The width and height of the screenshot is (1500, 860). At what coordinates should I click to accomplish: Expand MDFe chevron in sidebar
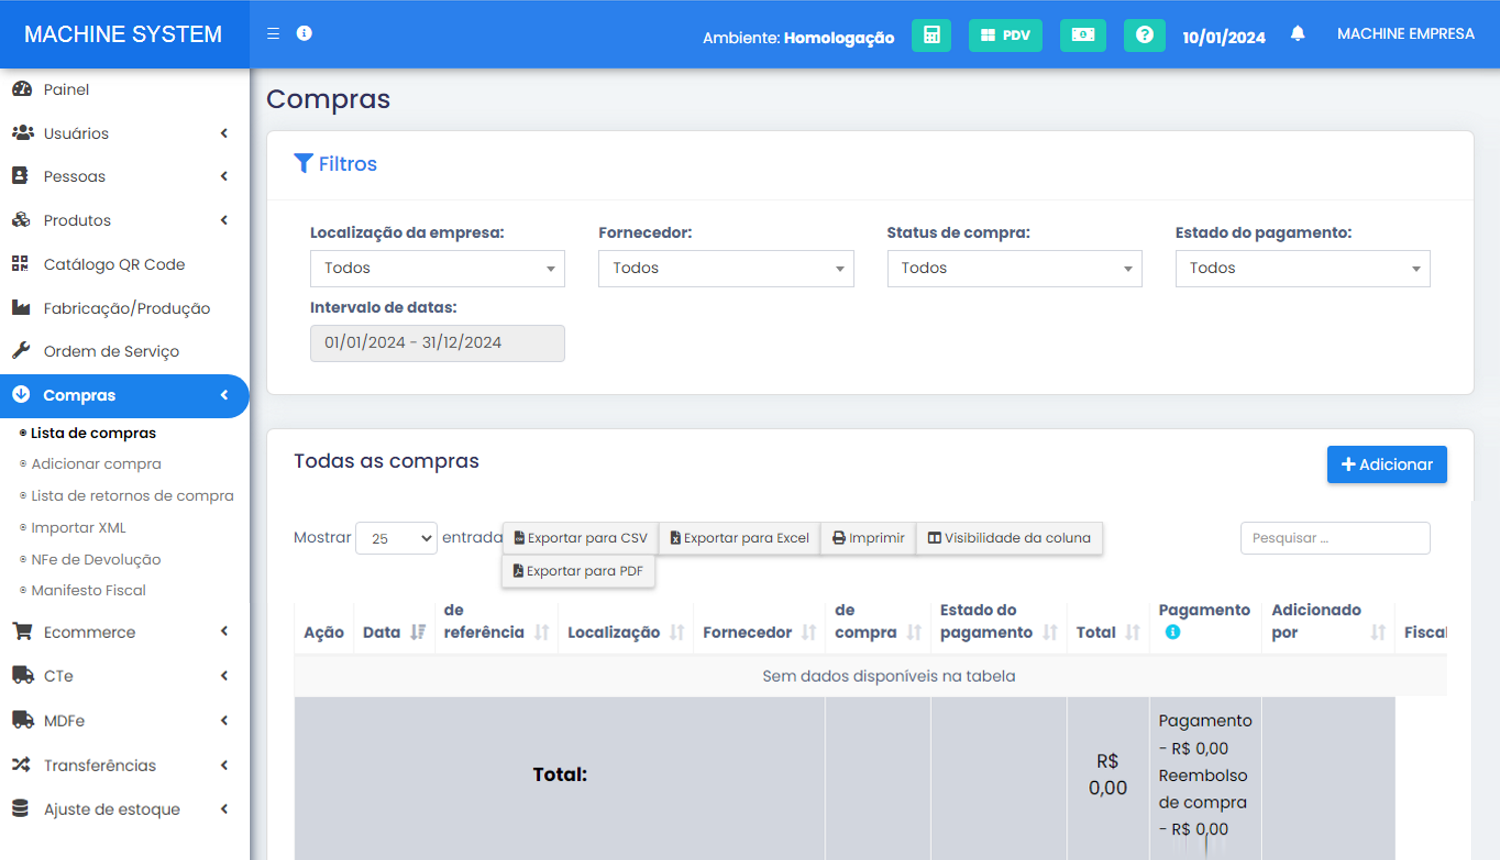[x=224, y=720]
